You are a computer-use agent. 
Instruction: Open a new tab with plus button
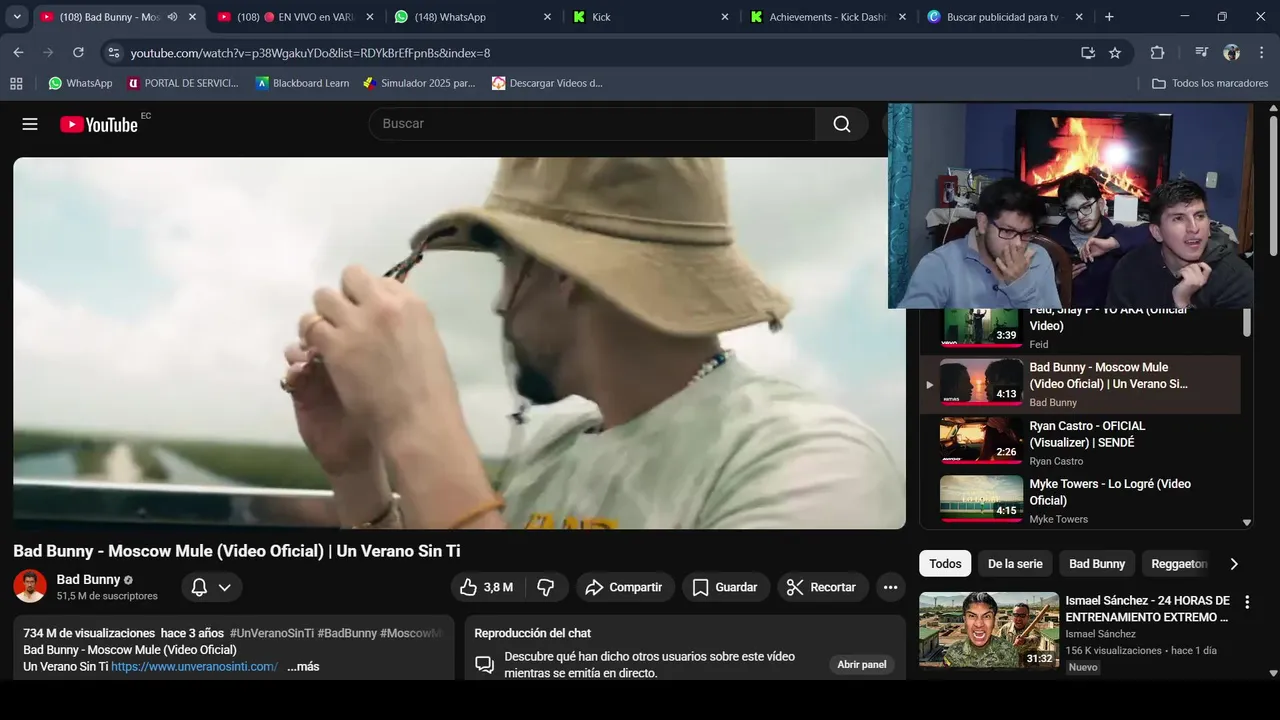(1109, 17)
